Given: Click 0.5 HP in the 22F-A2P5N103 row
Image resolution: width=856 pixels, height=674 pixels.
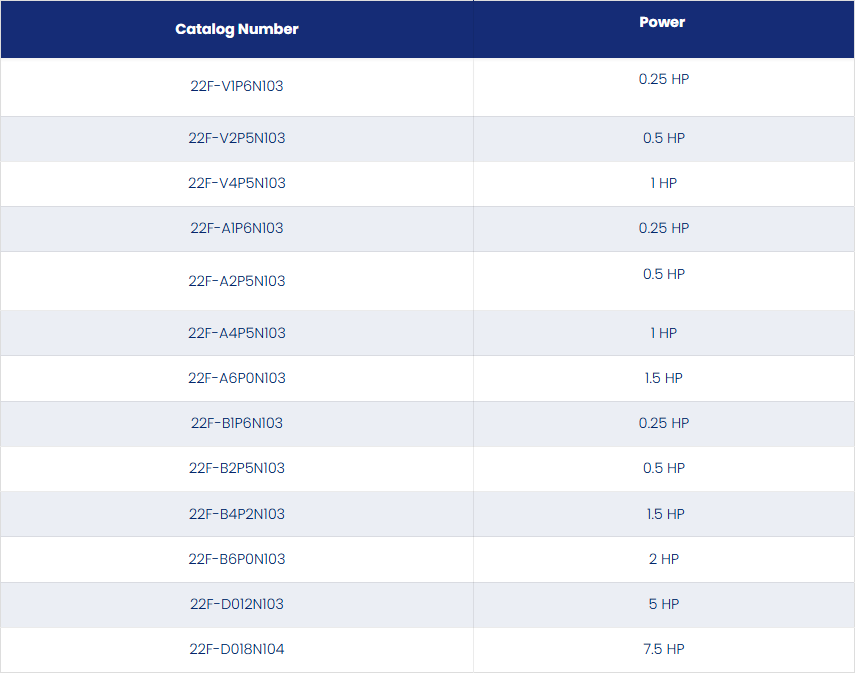Looking at the screenshot, I should point(664,274).
